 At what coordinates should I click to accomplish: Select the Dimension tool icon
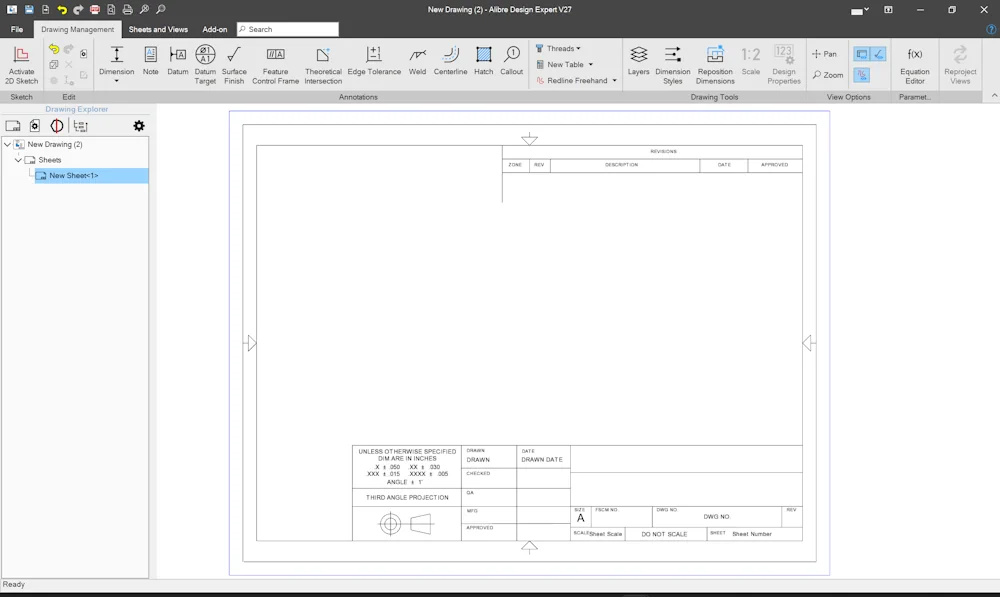click(x=117, y=55)
